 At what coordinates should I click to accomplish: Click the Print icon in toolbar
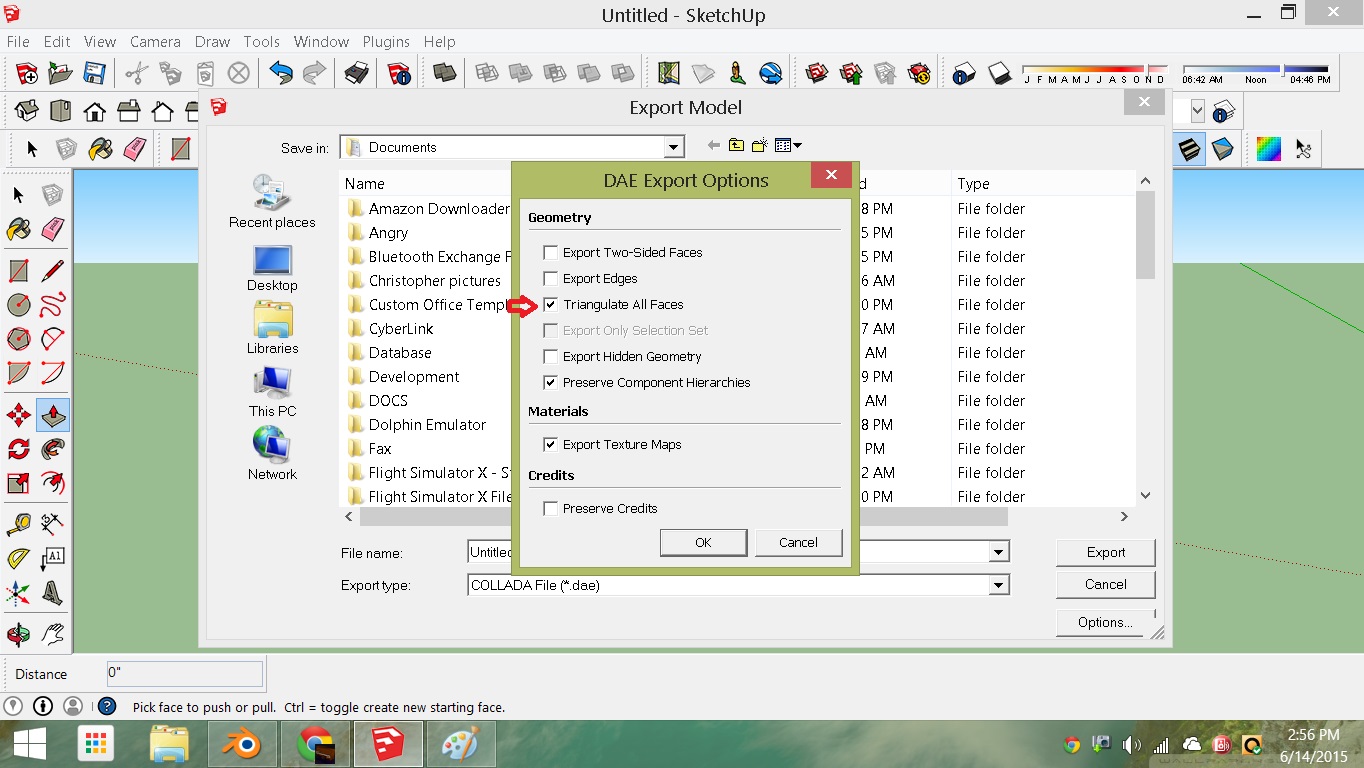point(356,73)
